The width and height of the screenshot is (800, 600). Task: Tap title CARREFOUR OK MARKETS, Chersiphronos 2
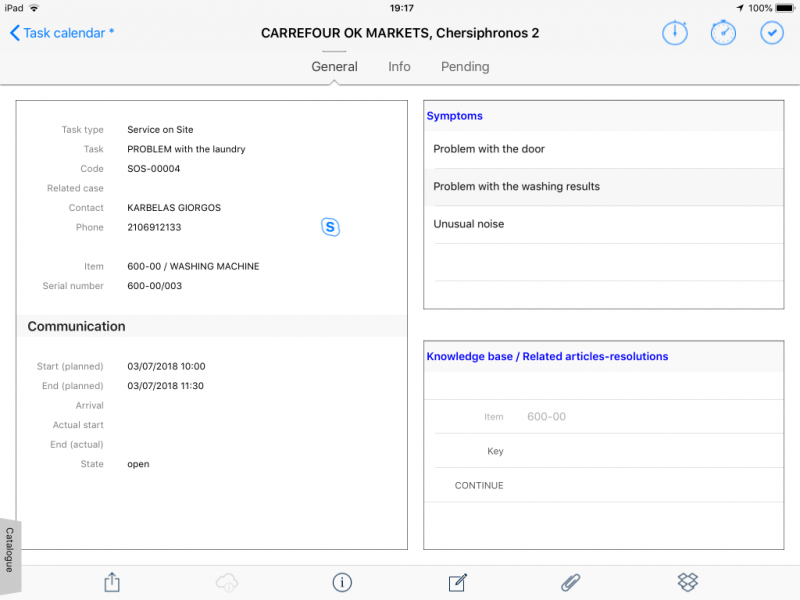point(400,33)
